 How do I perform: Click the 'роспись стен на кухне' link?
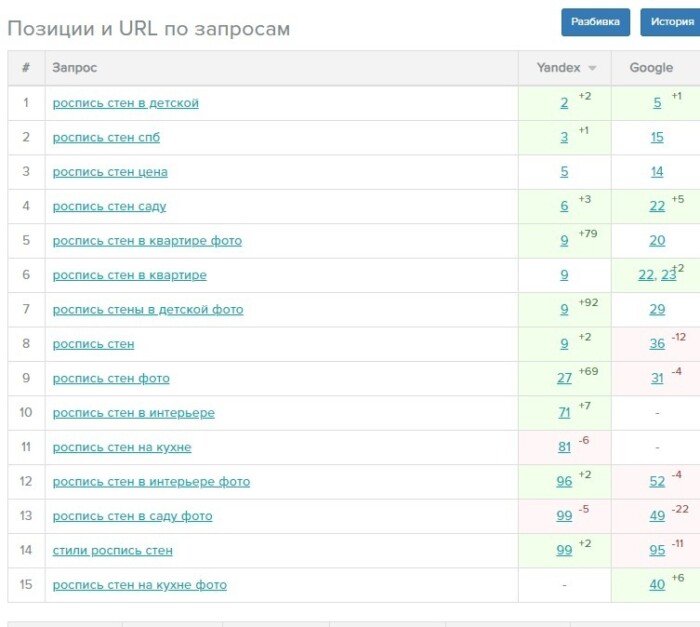pos(122,447)
